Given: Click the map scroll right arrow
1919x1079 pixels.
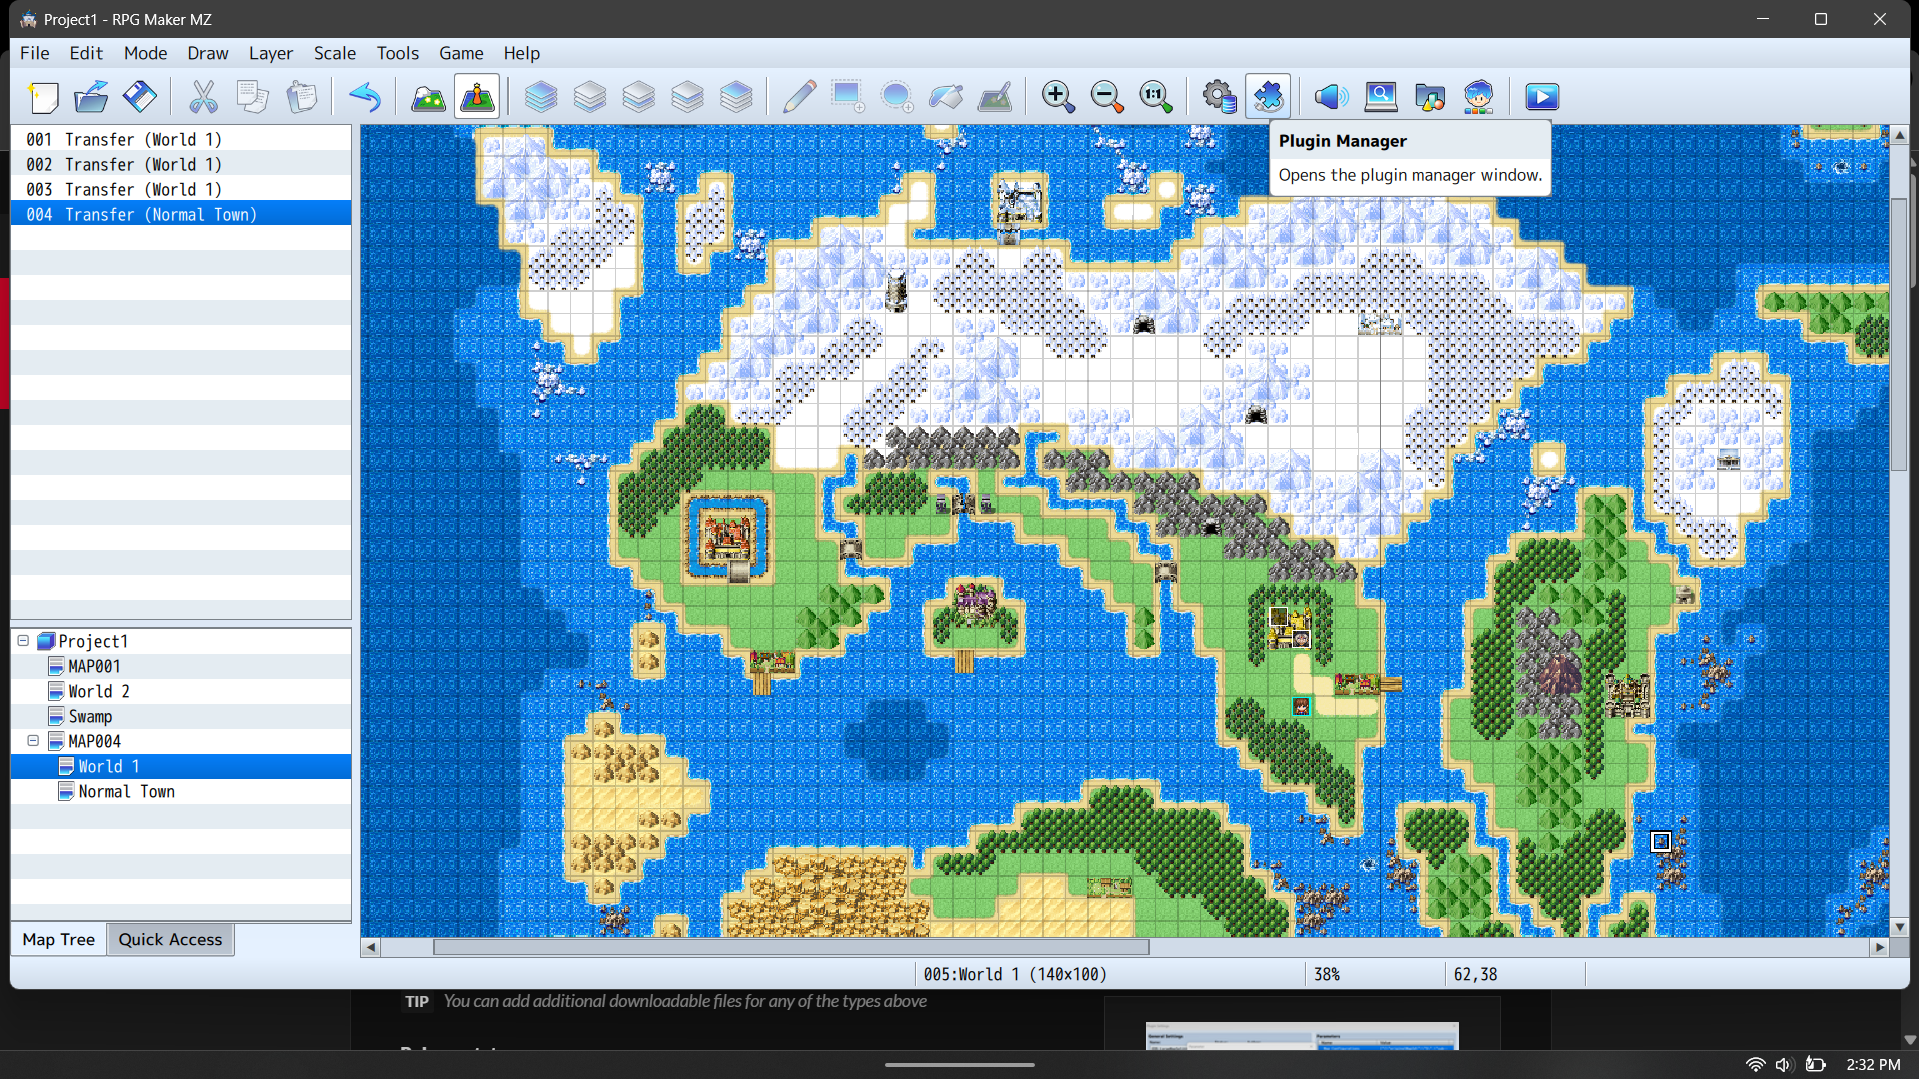Looking at the screenshot, I should pos(1880,947).
